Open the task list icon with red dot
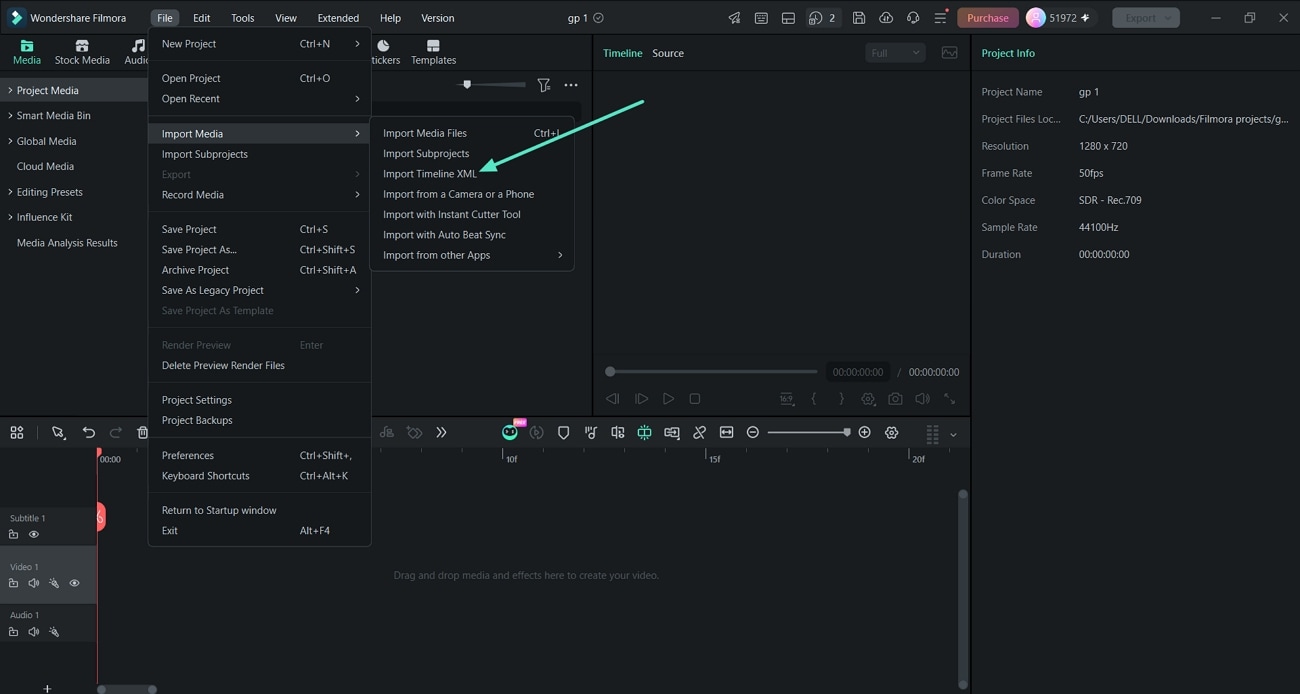This screenshot has height=694, width=1300. coord(940,18)
